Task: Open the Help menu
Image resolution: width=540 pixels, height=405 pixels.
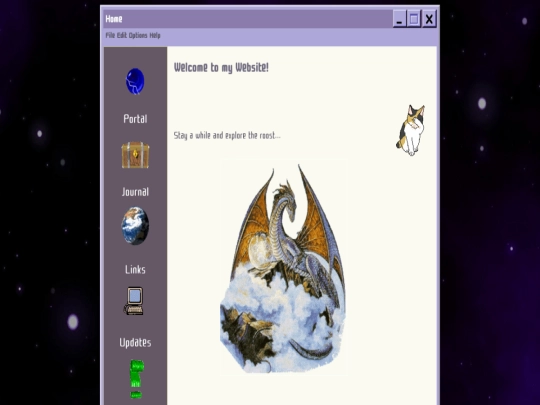Action: (155, 35)
